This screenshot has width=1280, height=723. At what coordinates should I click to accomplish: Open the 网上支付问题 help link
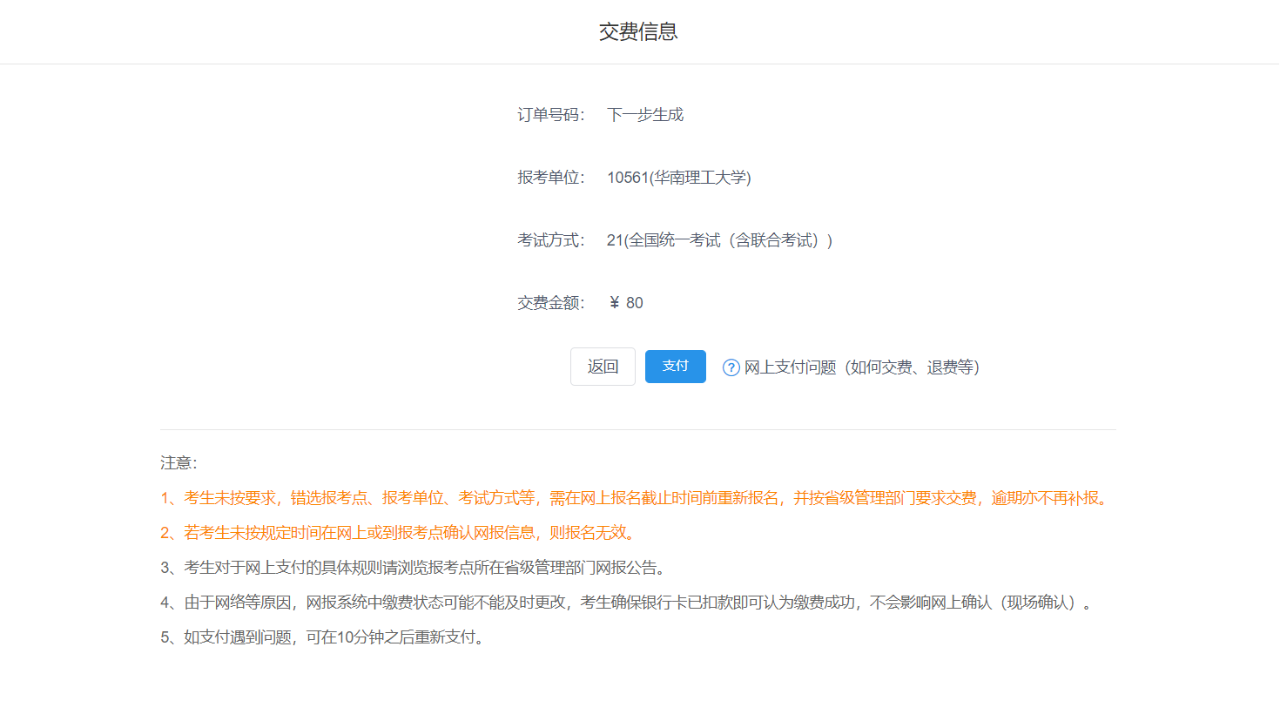pyautogui.click(x=788, y=367)
